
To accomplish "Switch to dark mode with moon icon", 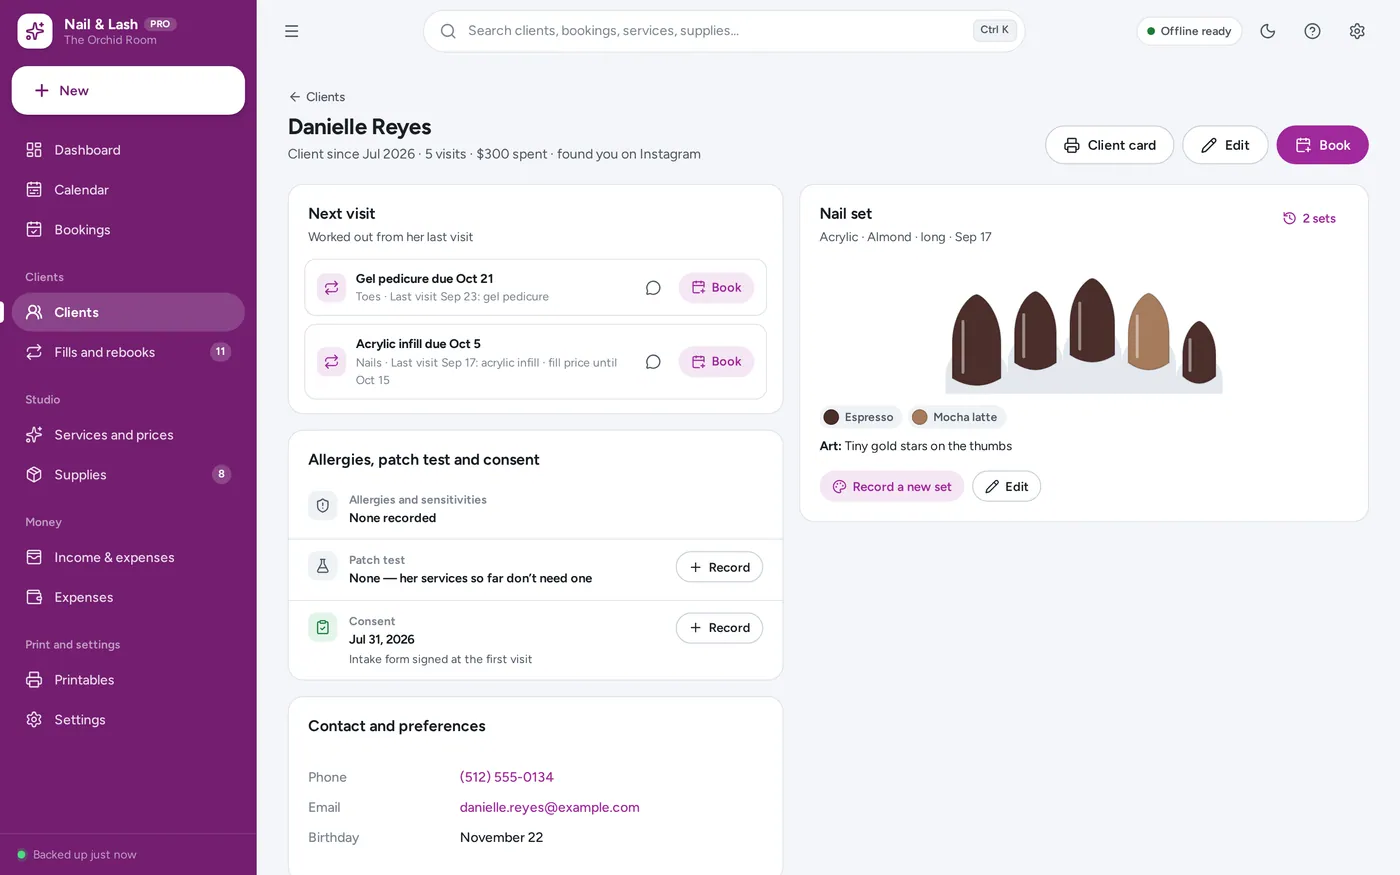I will (x=1268, y=31).
